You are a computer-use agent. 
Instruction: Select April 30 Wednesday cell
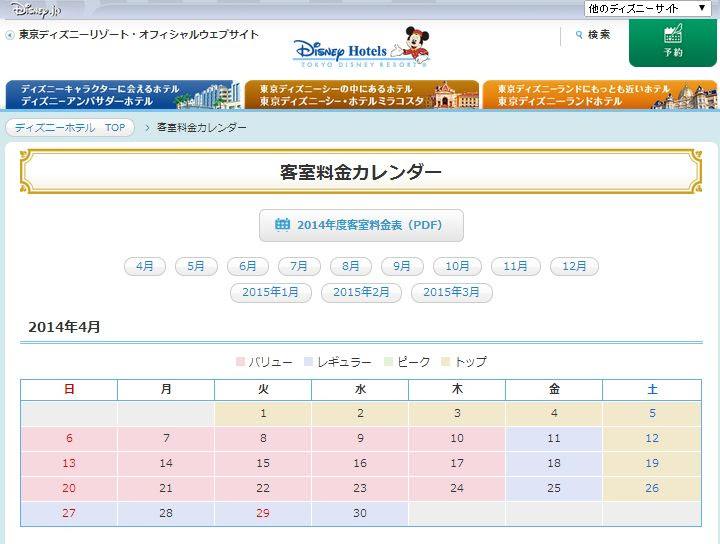tap(360, 513)
